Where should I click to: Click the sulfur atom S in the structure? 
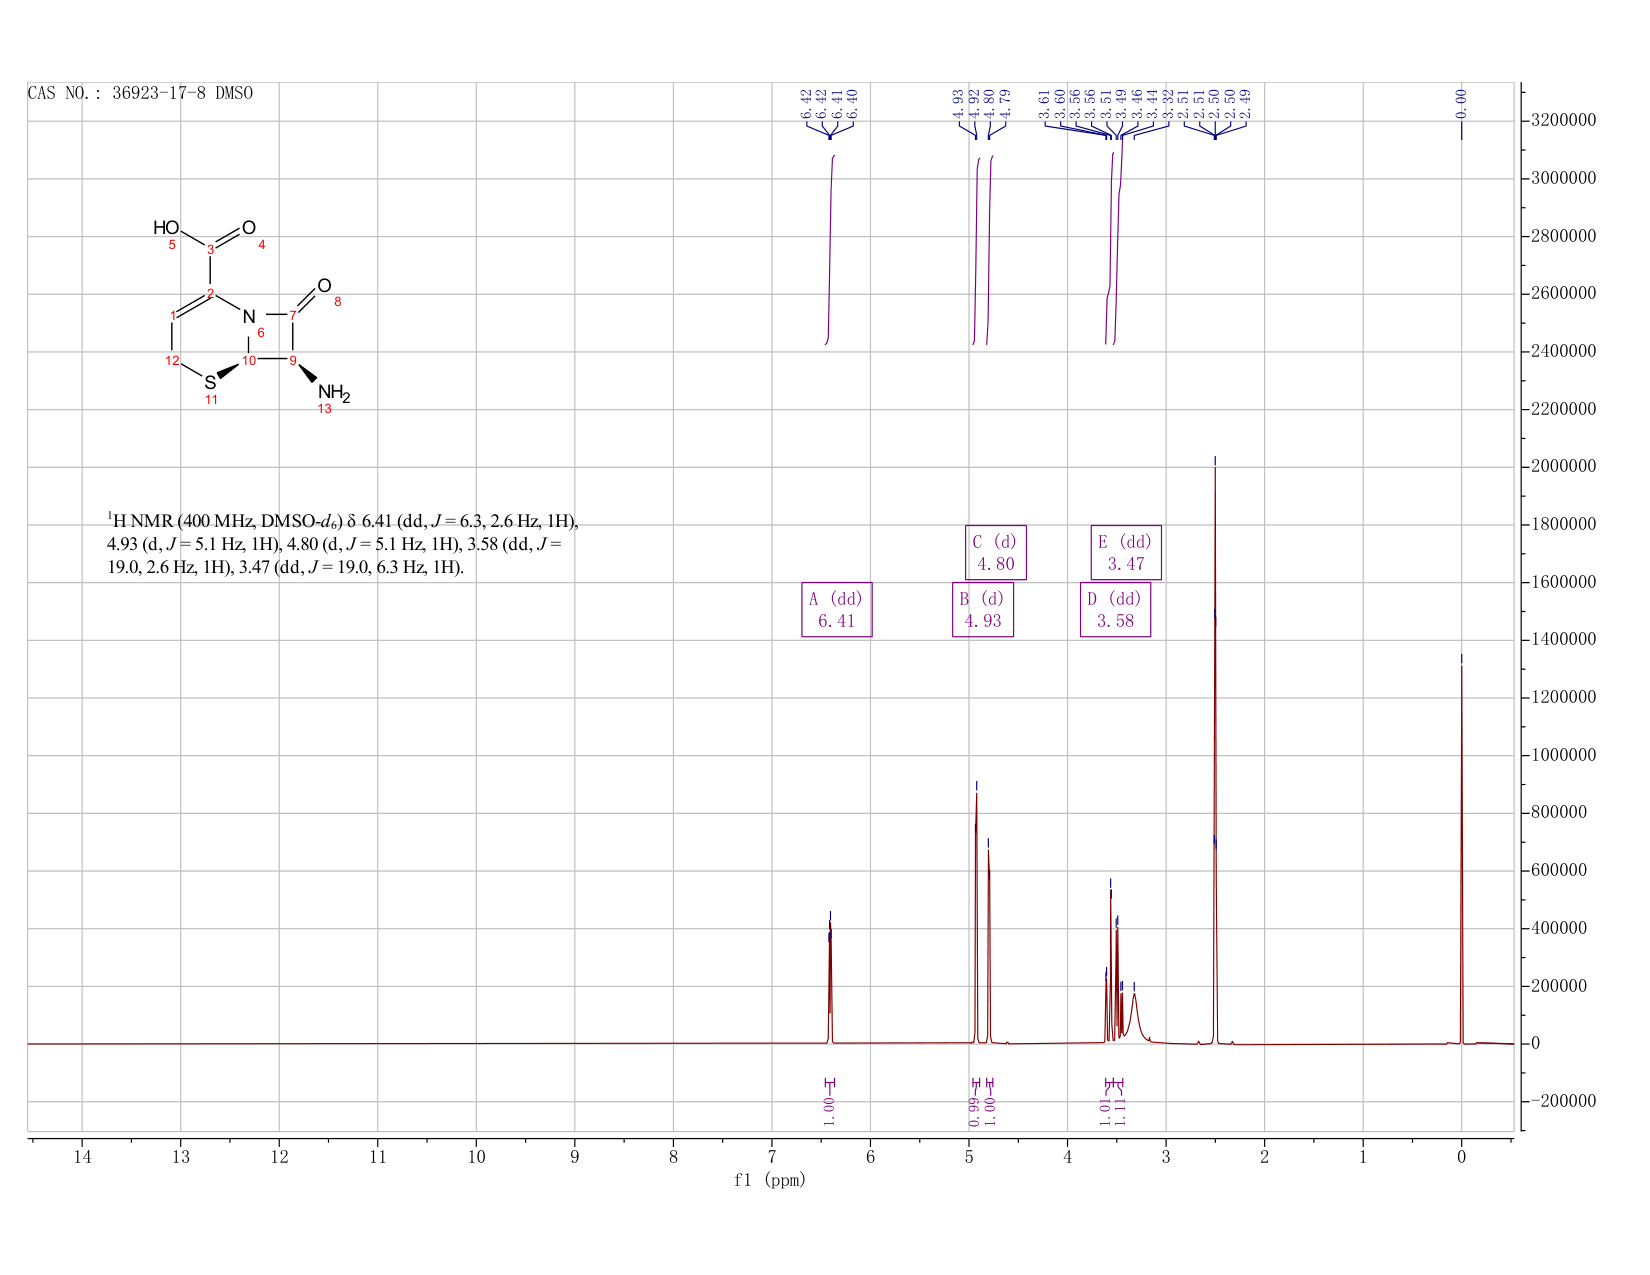[210, 383]
